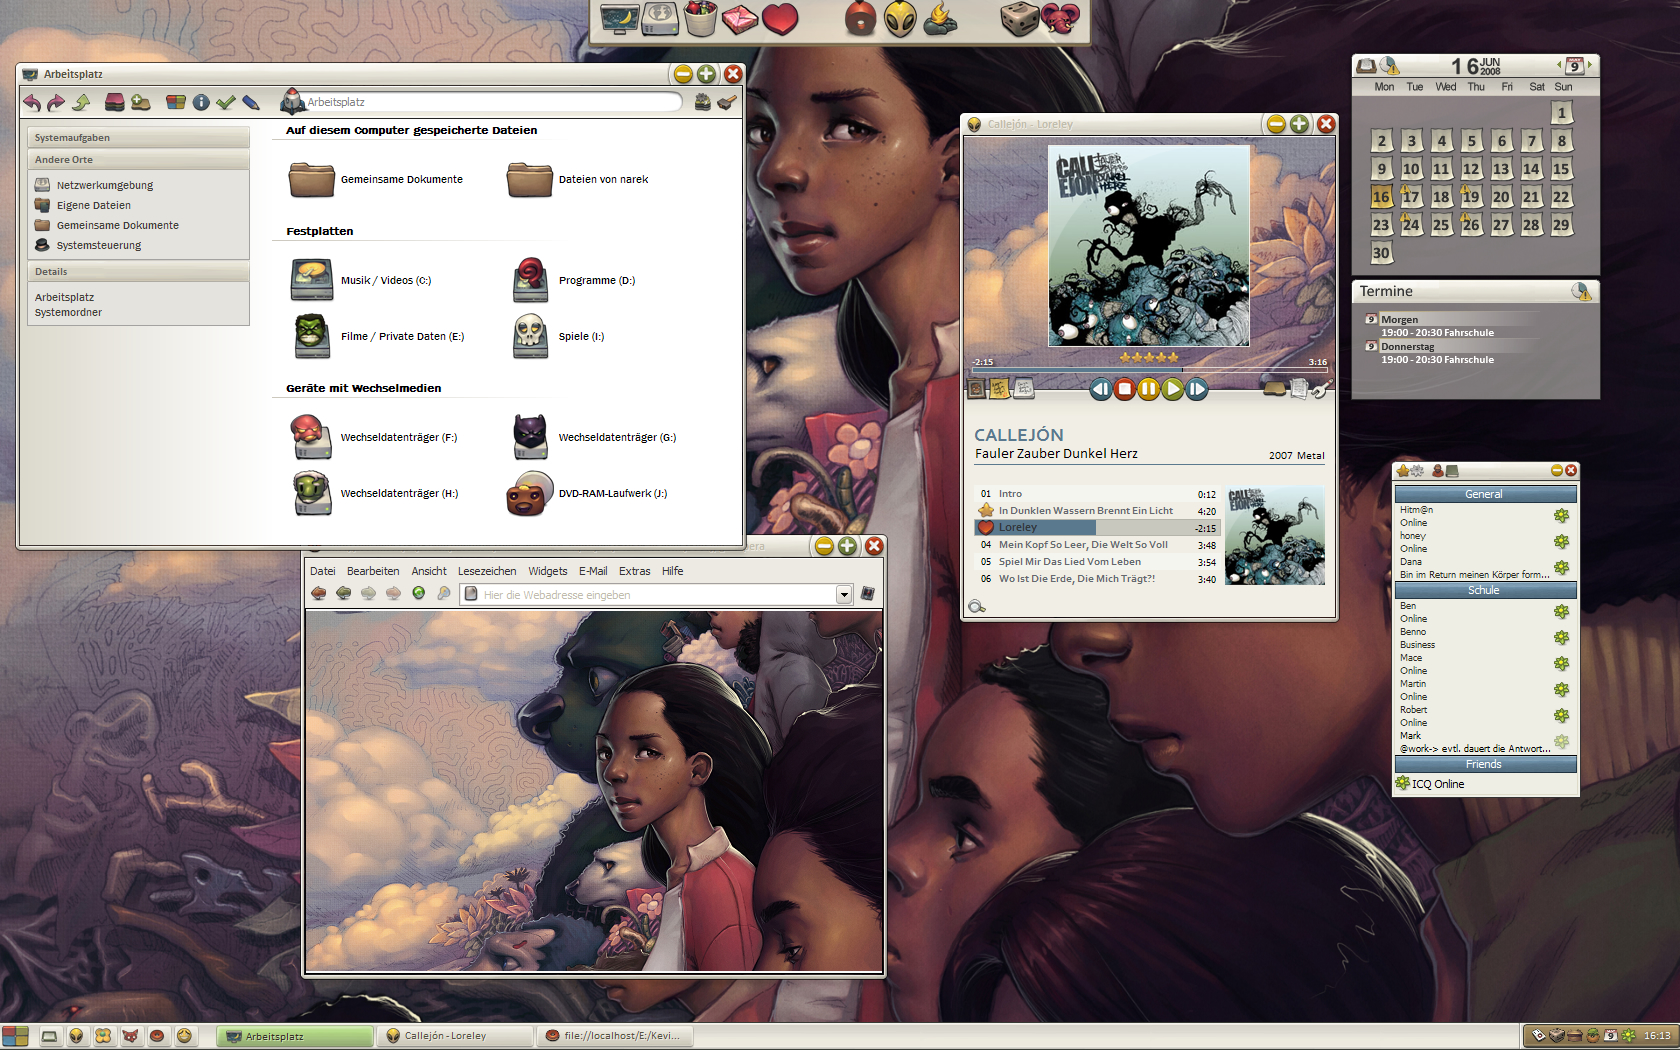Open the Bearbeiten menu
Screen dimensions: 1680x1050
pos(373,571)
